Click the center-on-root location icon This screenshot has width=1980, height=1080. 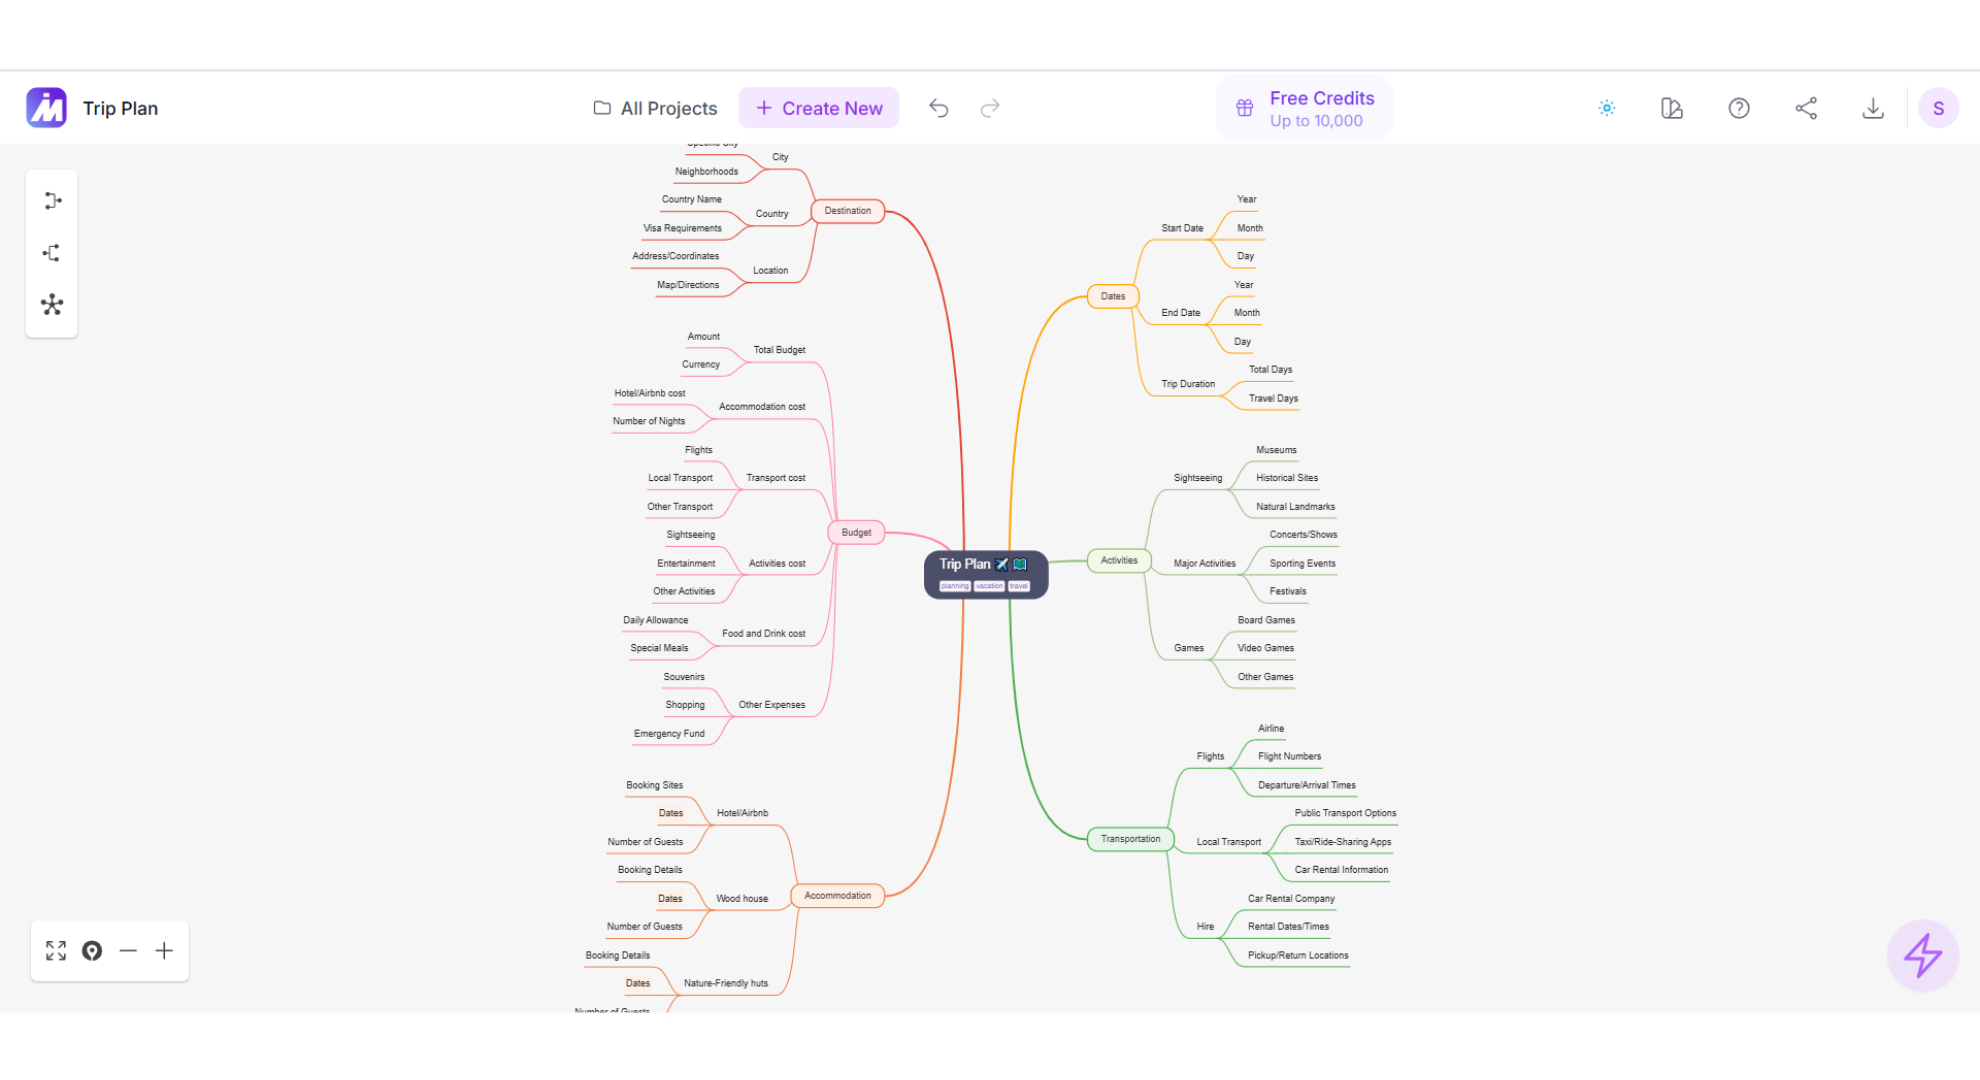[92, 951]
